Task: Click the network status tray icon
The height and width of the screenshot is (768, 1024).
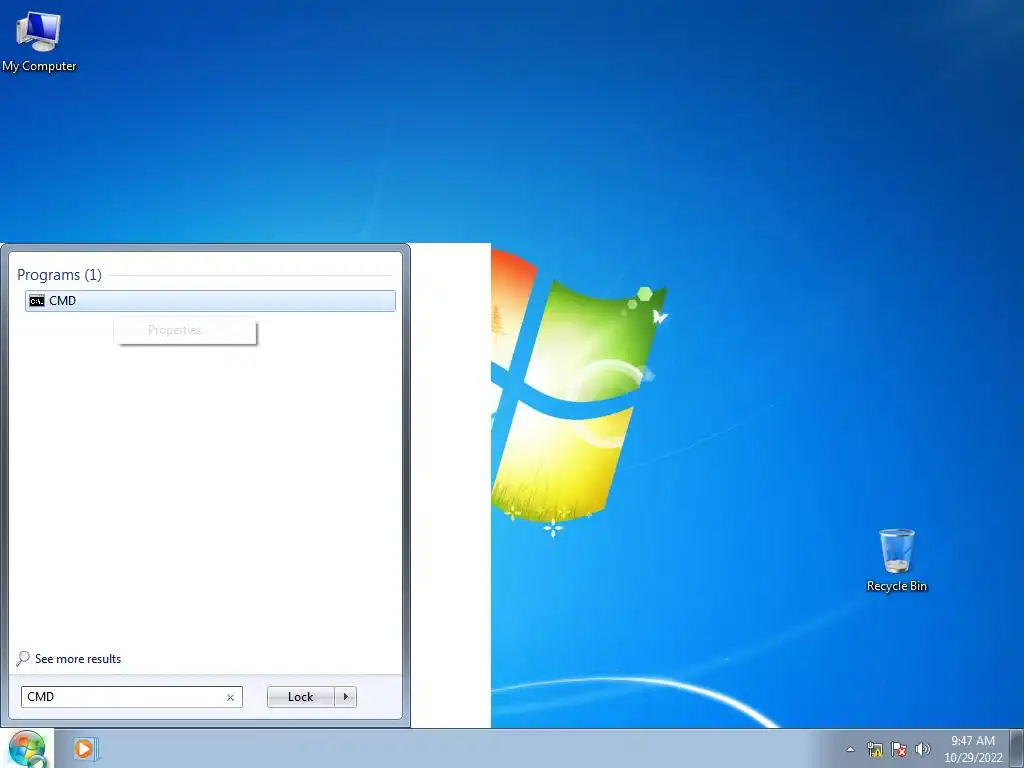Action: pos(874,749)
